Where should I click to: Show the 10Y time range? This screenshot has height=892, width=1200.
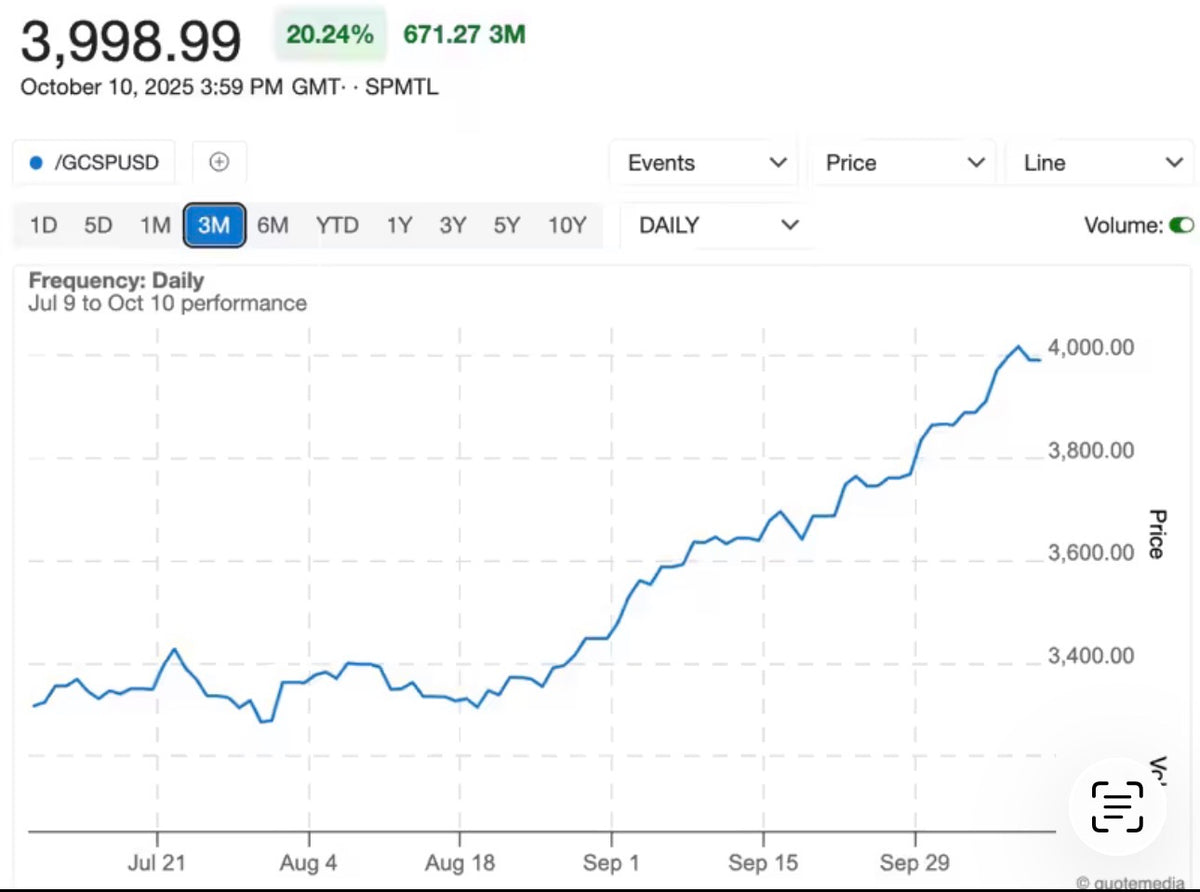566,225
